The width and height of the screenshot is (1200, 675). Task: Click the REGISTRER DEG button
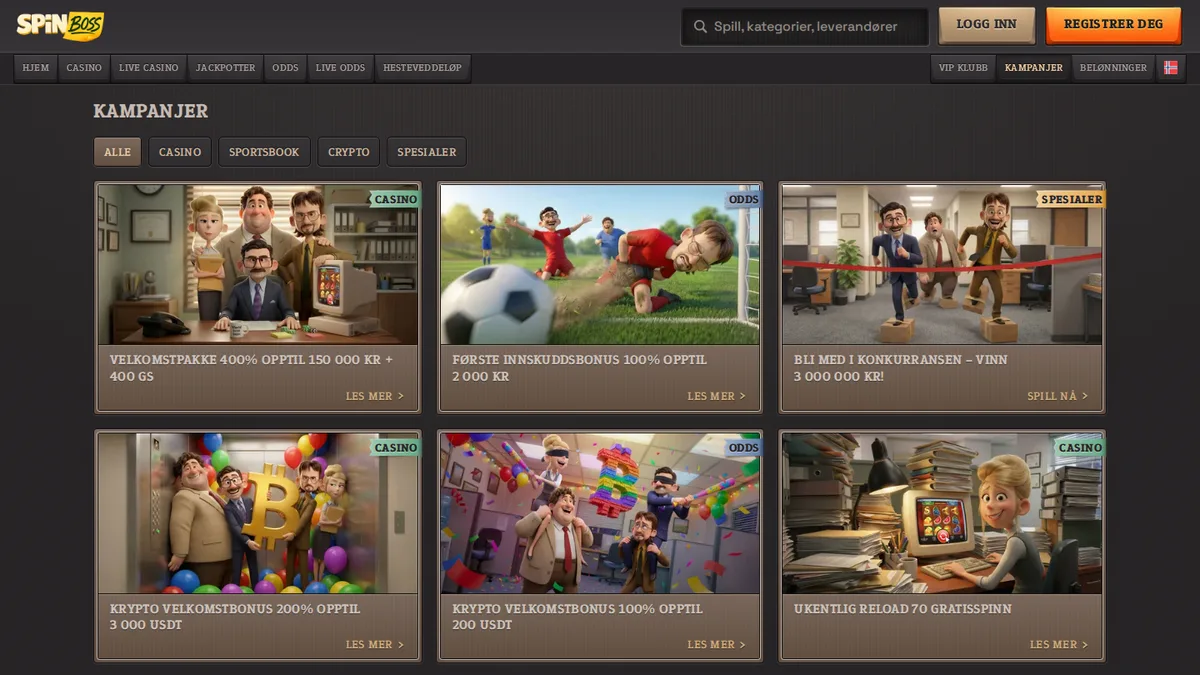pos(1113,25)
